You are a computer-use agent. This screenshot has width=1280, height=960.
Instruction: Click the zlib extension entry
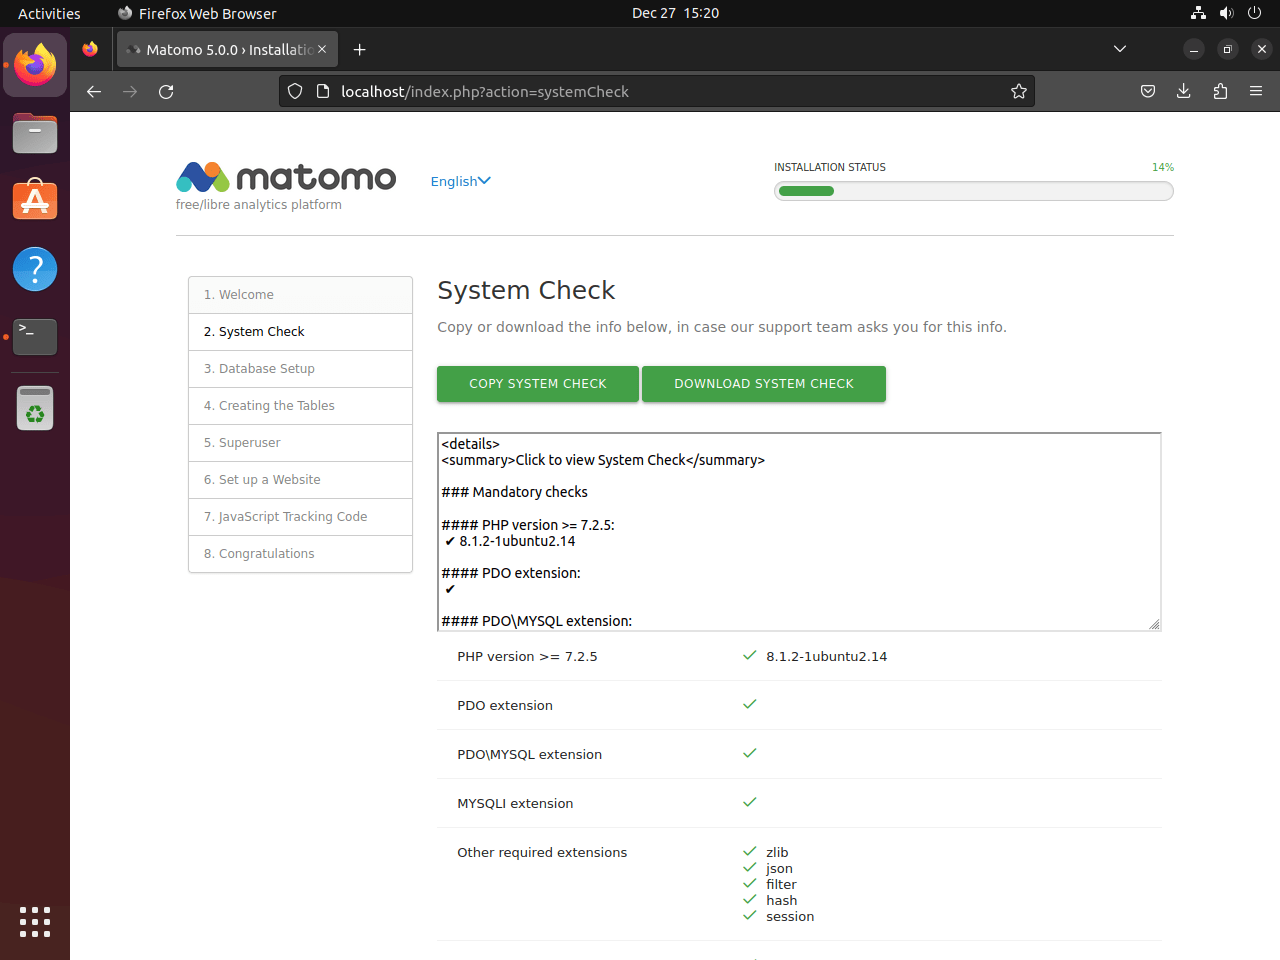click(777, 853)
